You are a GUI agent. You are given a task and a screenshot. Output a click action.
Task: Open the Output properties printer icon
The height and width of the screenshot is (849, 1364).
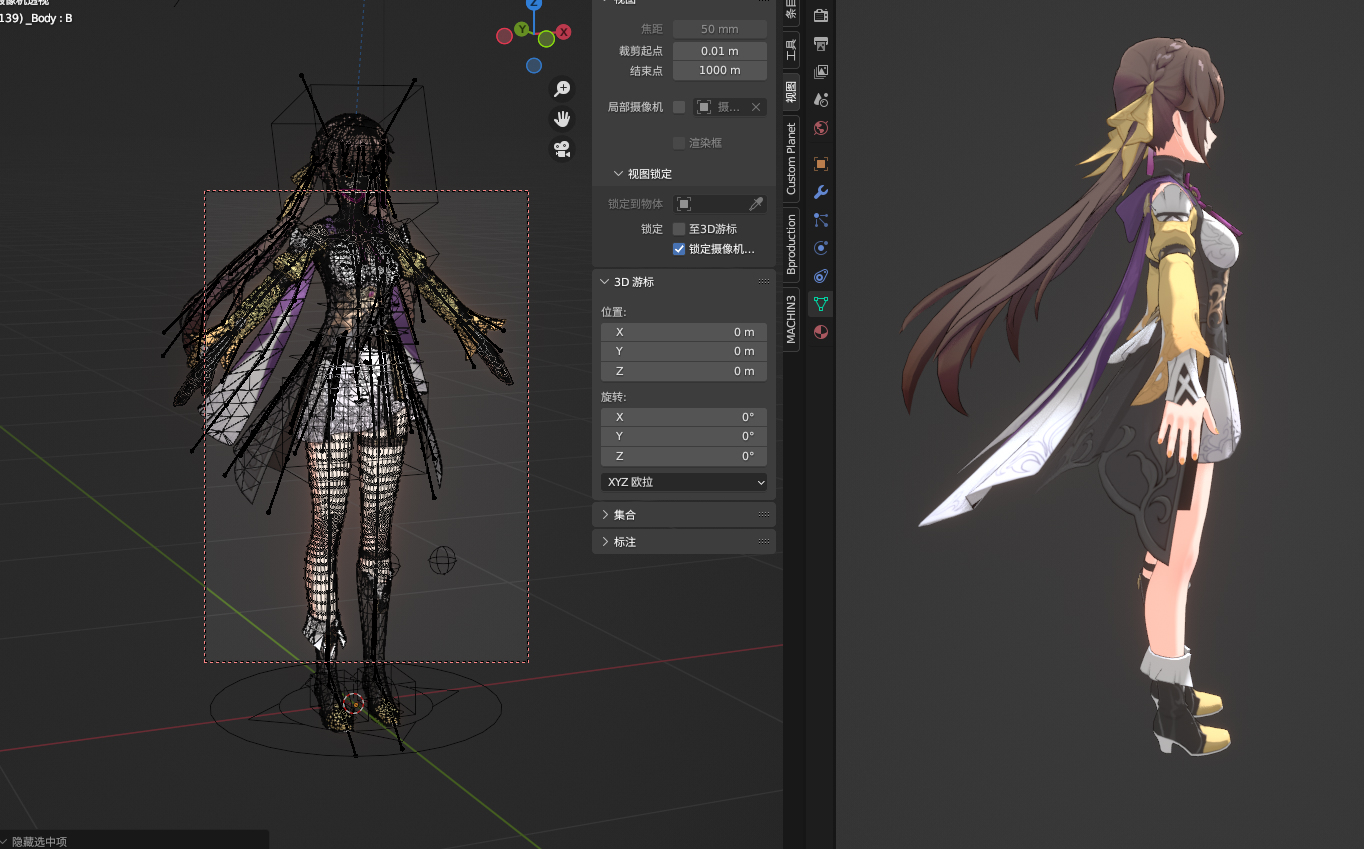(x=821, y=44)
